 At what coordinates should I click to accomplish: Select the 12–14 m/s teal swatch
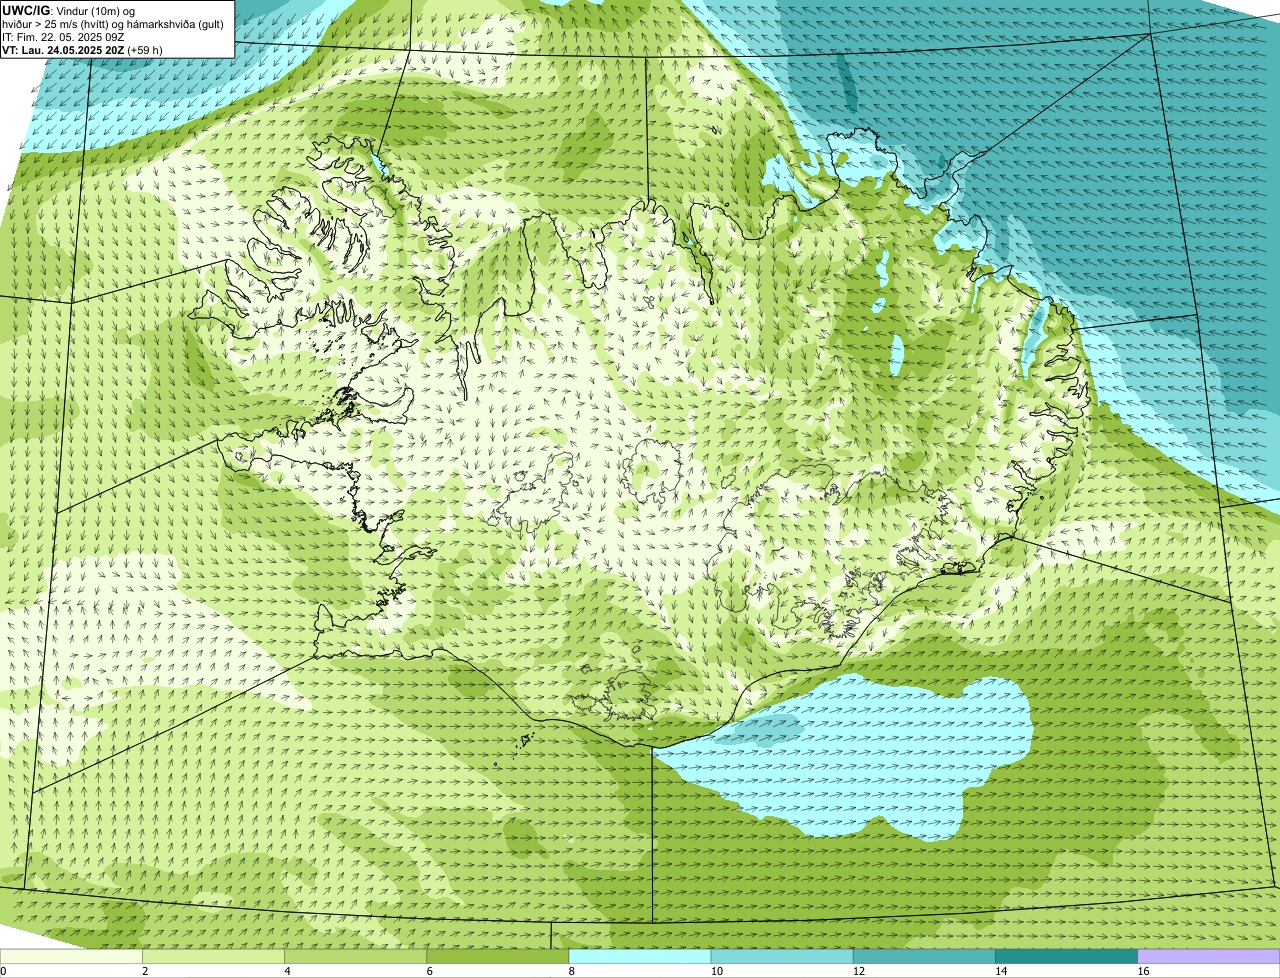click(x=925, y=956)
